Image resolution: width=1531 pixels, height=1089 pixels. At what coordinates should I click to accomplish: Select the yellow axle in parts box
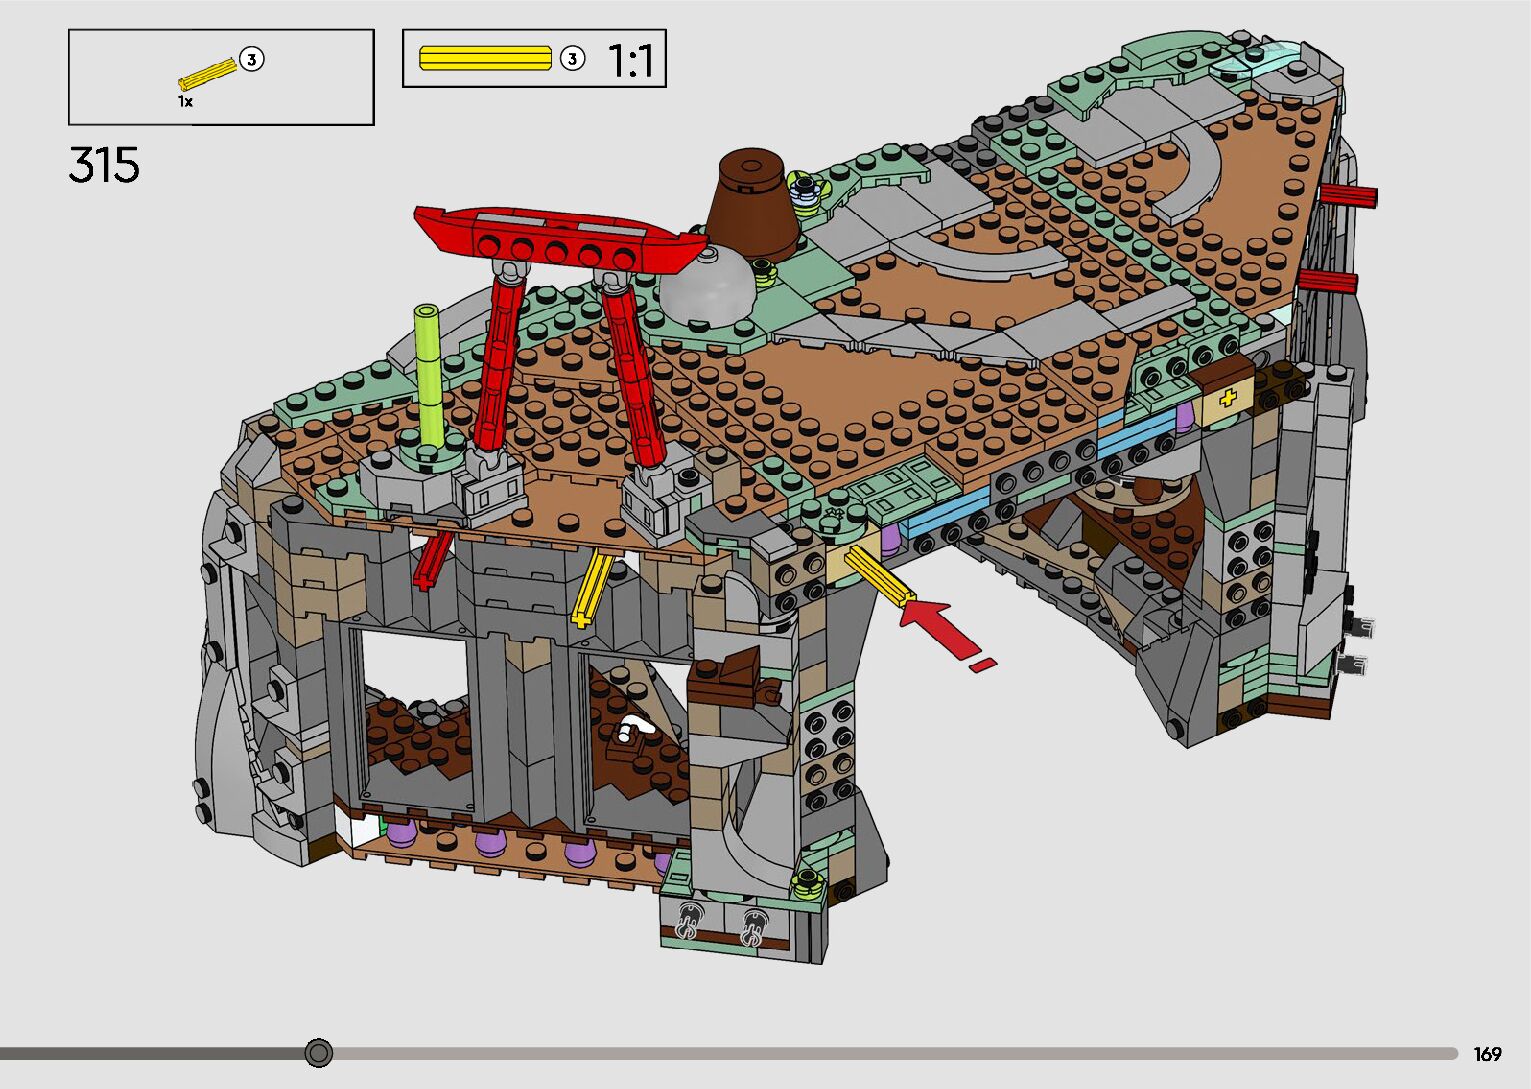pos(207,74)
